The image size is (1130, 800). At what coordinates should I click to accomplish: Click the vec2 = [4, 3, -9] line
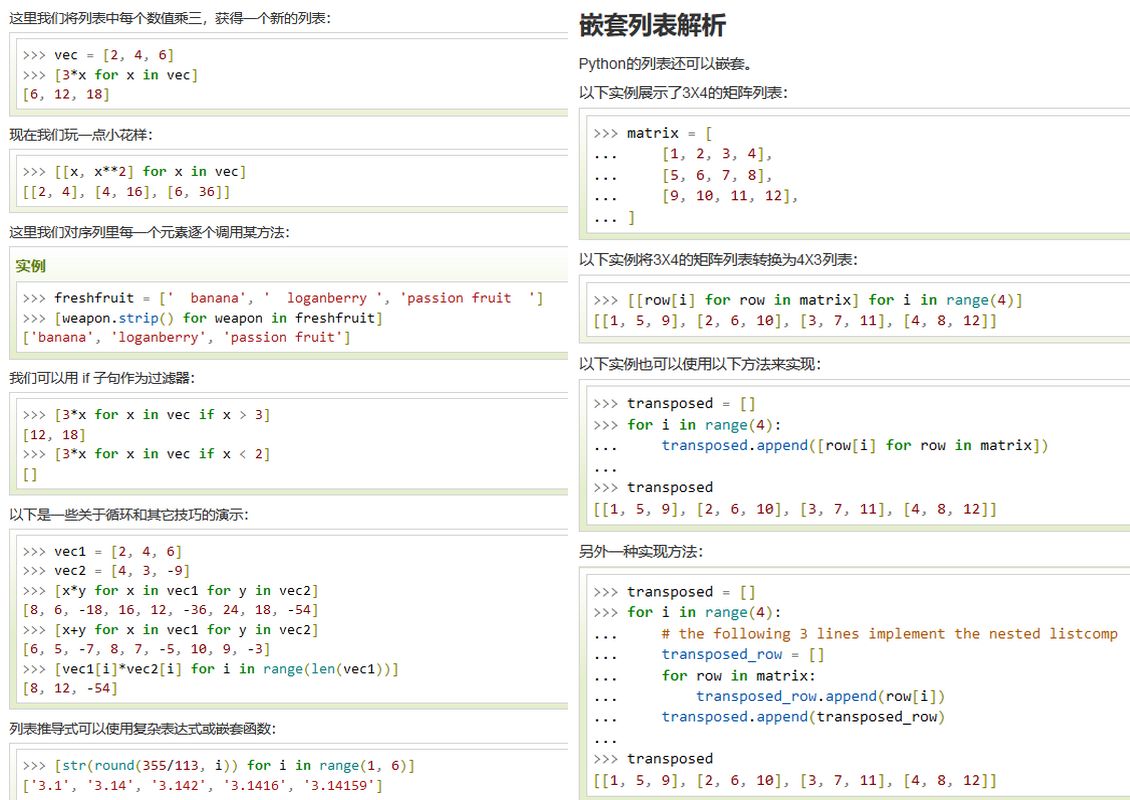(x=106, y=571)
